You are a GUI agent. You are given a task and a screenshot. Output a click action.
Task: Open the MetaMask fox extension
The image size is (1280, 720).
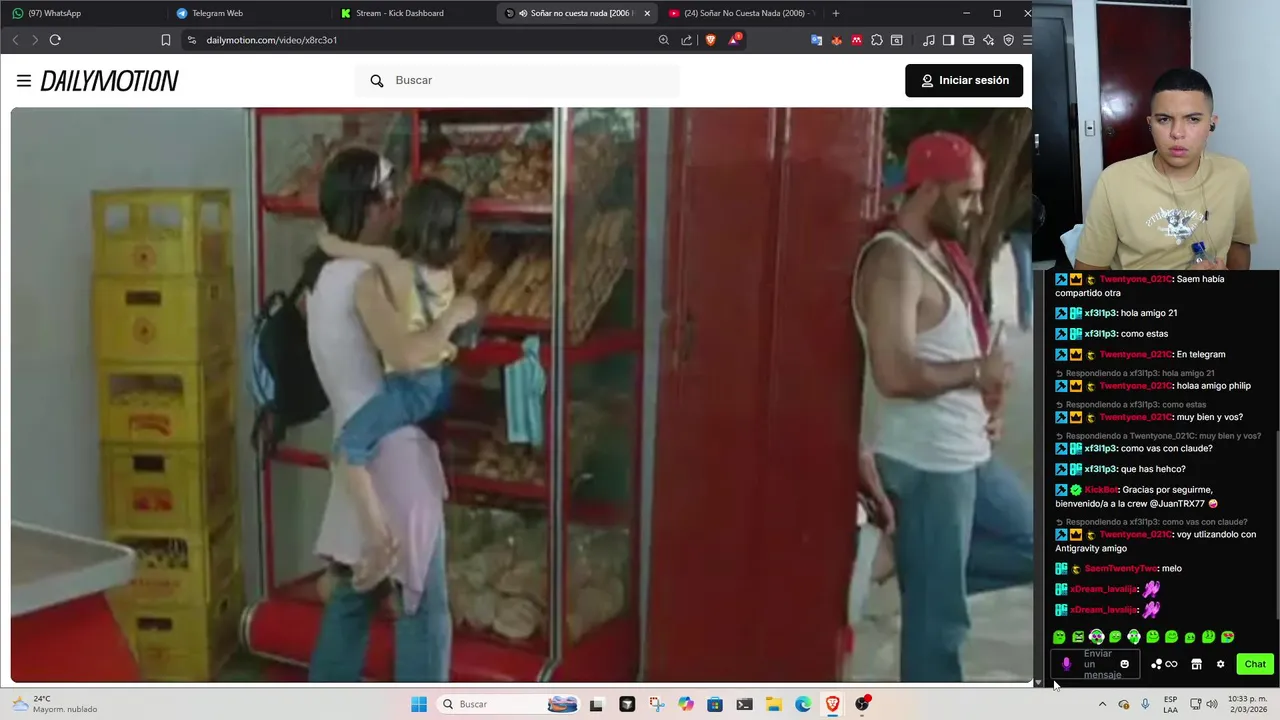click(x=837, y=40)
